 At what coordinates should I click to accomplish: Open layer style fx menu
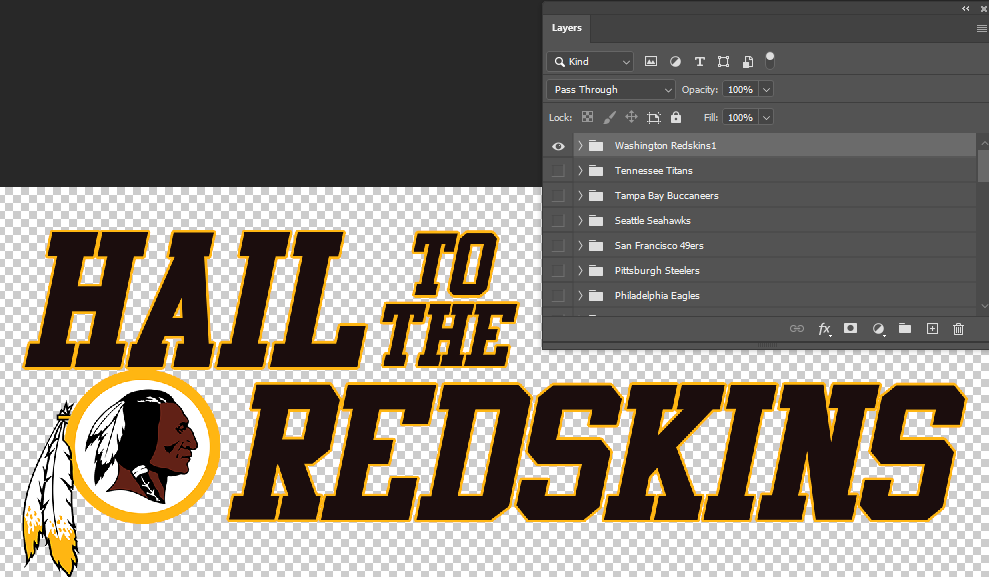(x=824, y=329)
